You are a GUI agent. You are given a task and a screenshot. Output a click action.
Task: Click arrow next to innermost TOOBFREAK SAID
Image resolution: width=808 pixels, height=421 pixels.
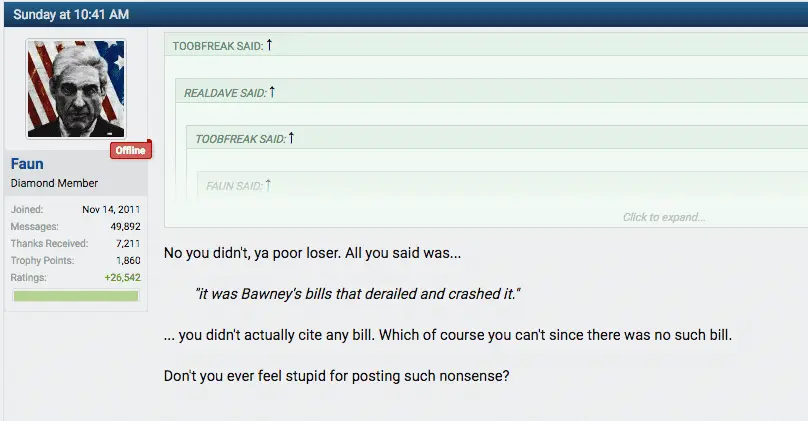tap(292, 138)
